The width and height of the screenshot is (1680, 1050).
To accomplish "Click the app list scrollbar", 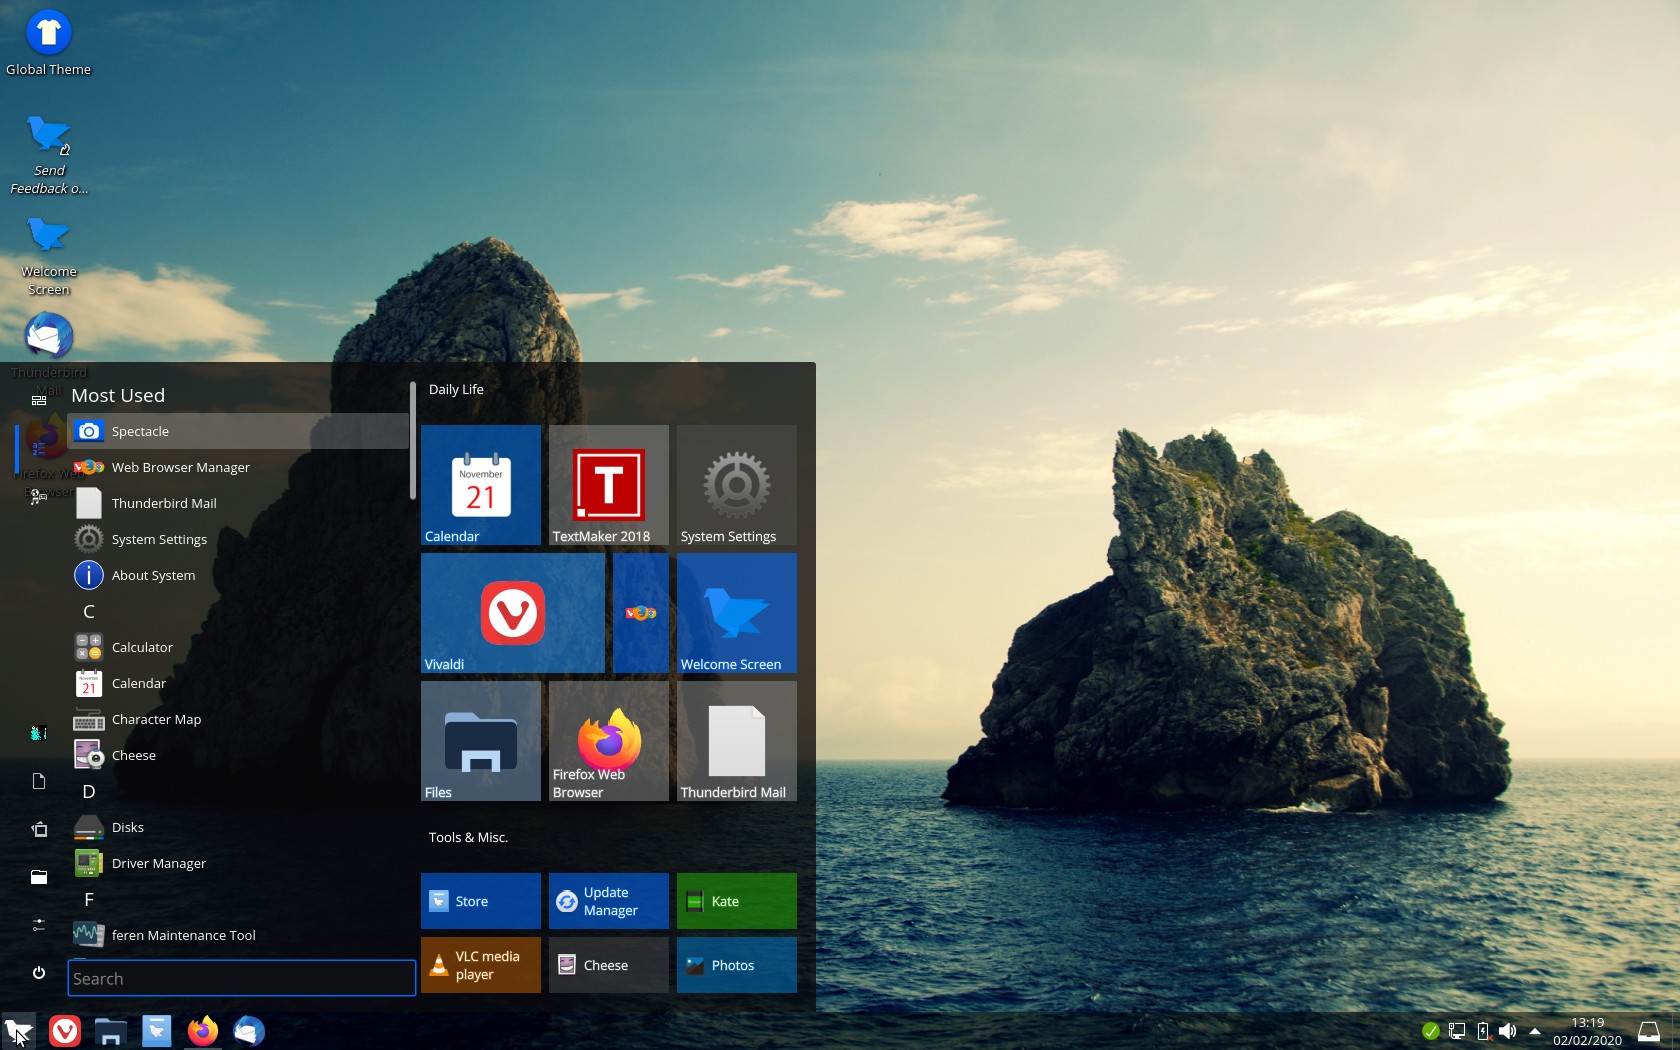I will coord(412,440).
